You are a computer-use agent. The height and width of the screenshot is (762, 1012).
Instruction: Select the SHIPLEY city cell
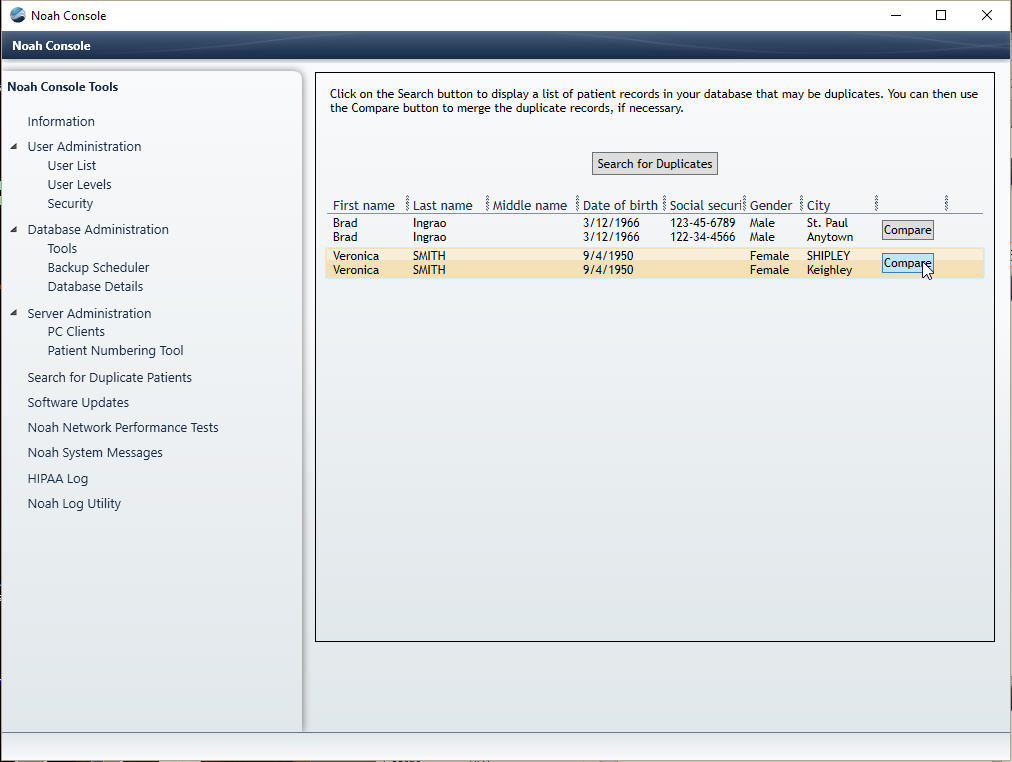coord(828,256)
